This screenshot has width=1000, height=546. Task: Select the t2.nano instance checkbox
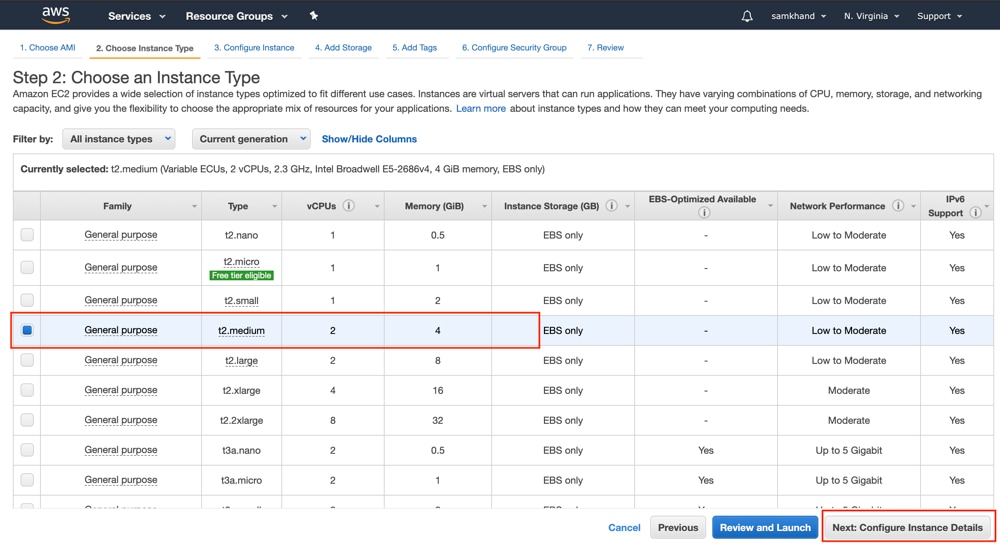[27, 235]
